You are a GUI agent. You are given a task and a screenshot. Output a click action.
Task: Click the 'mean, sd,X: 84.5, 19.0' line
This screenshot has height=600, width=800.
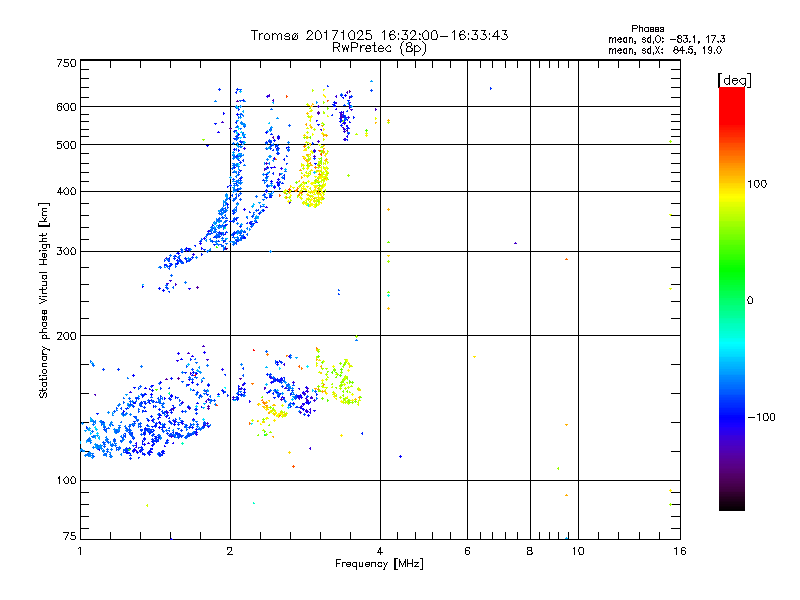click(665, 50)
